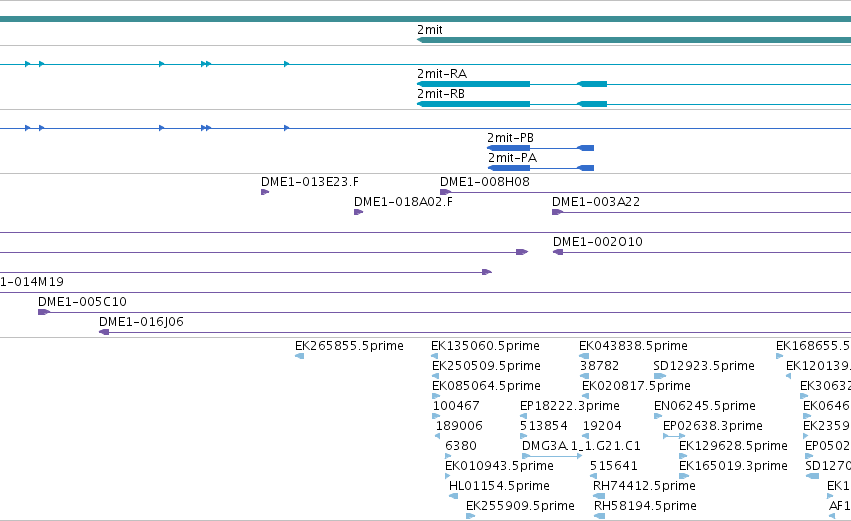The height and width of the screenshot is (521, 851).
Task: Select the EK043838.5prime EST label
Action: pos(633,346)
